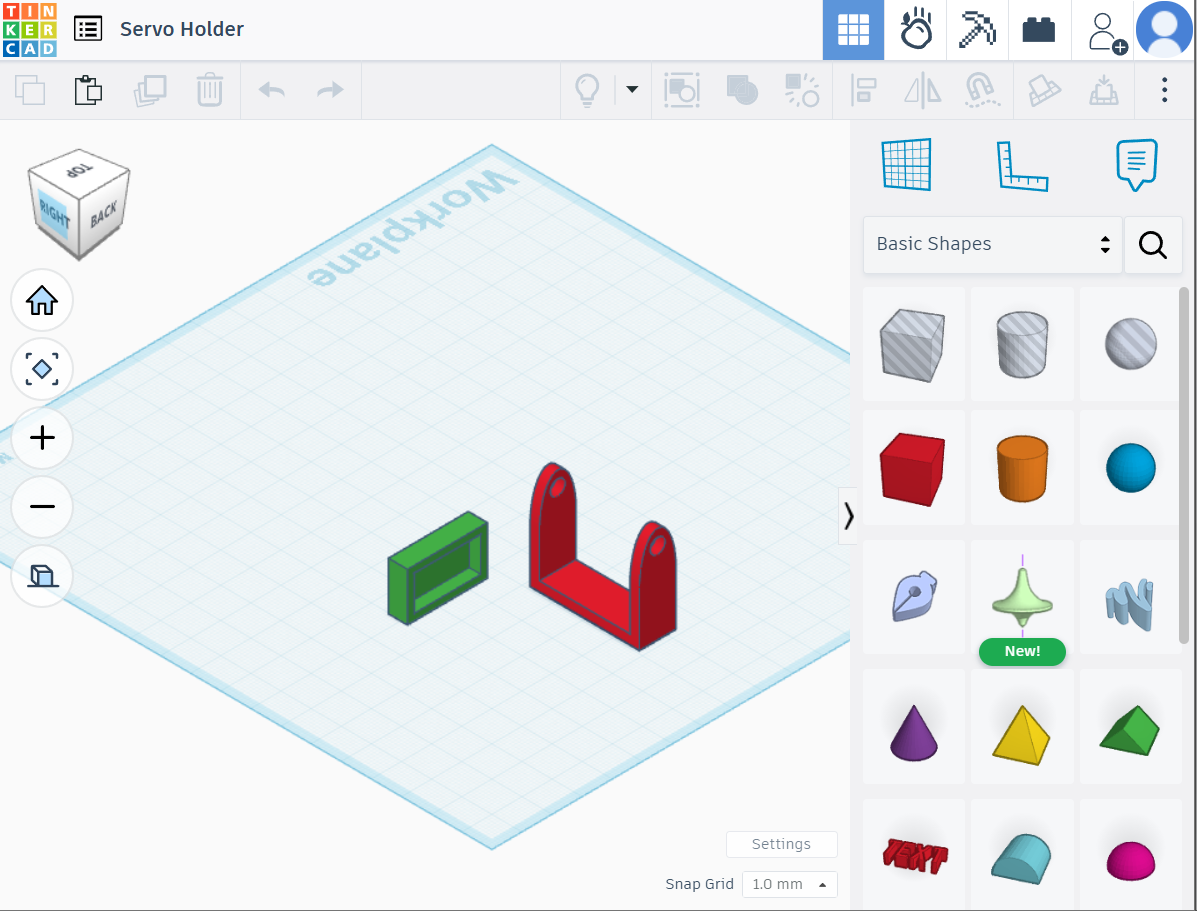Click the Group shapes icon

coord(742,90)
